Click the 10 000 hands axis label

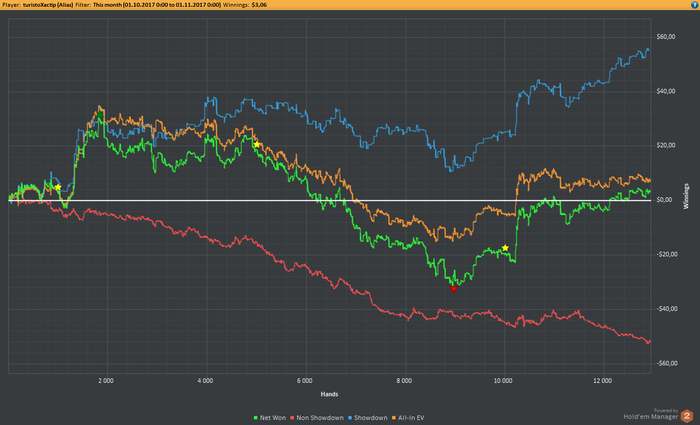(x=503, y=381)
